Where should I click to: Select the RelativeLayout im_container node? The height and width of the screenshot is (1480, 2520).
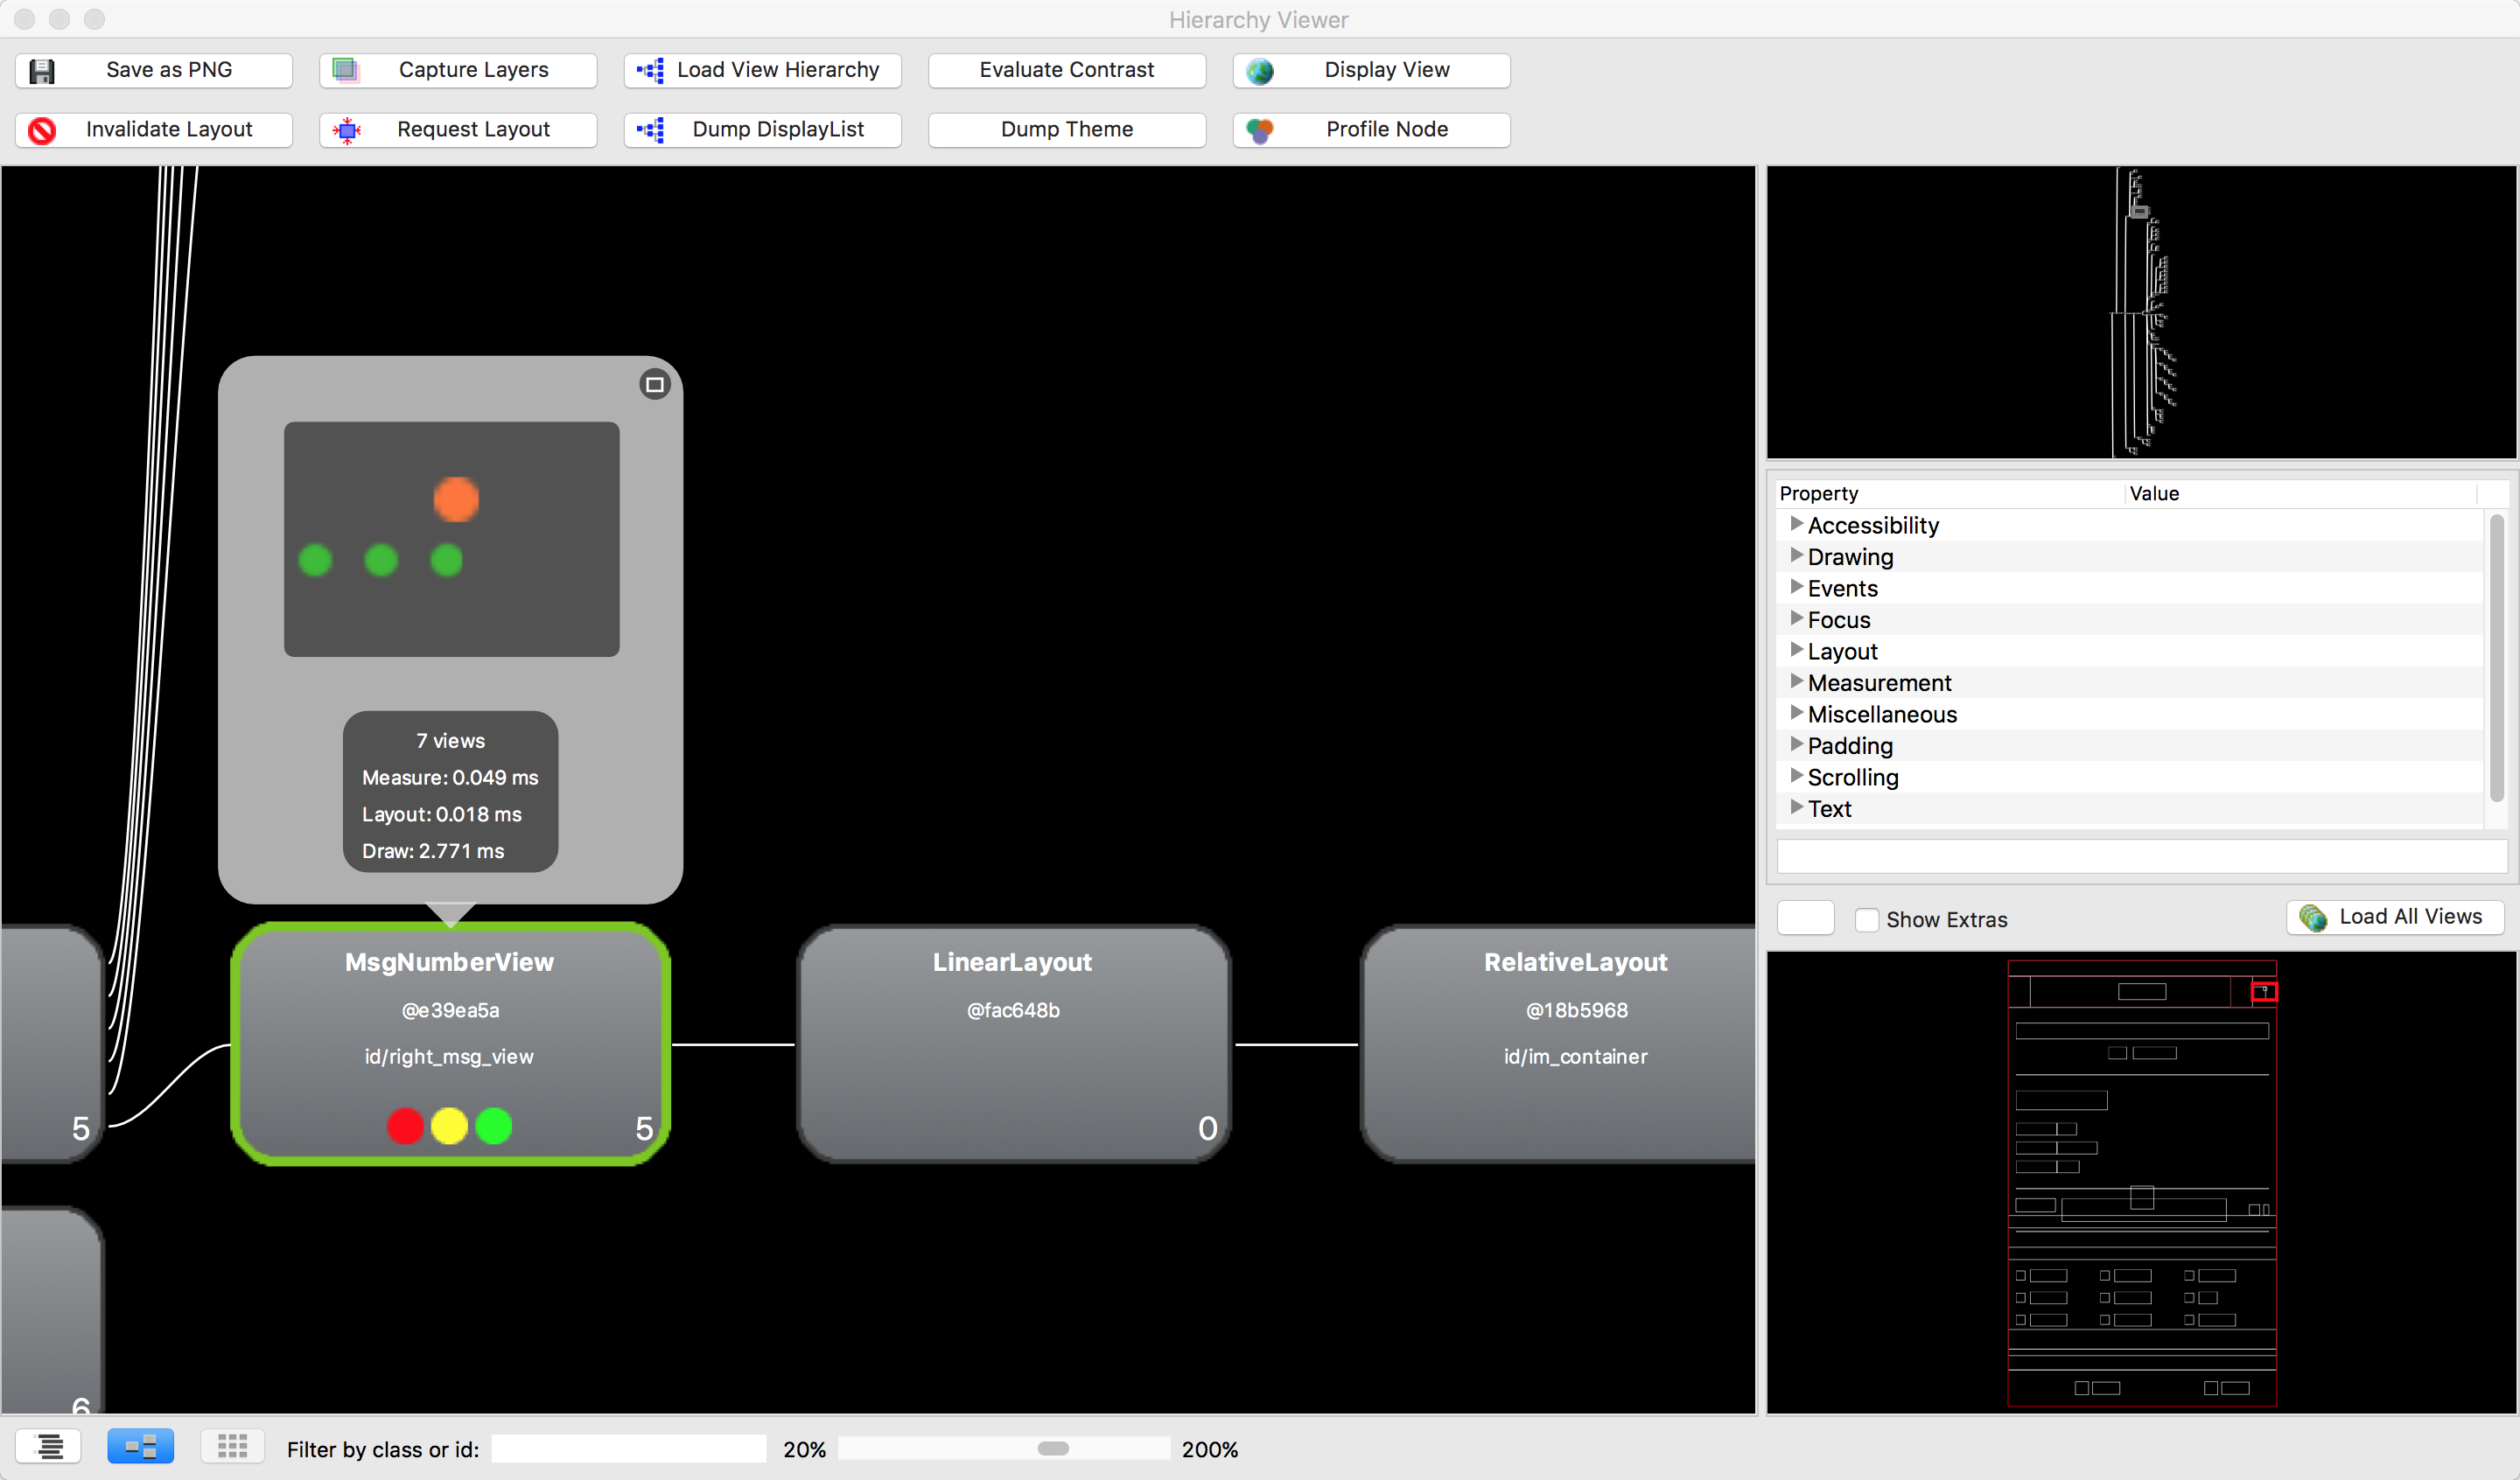tap(1560, 1044)
